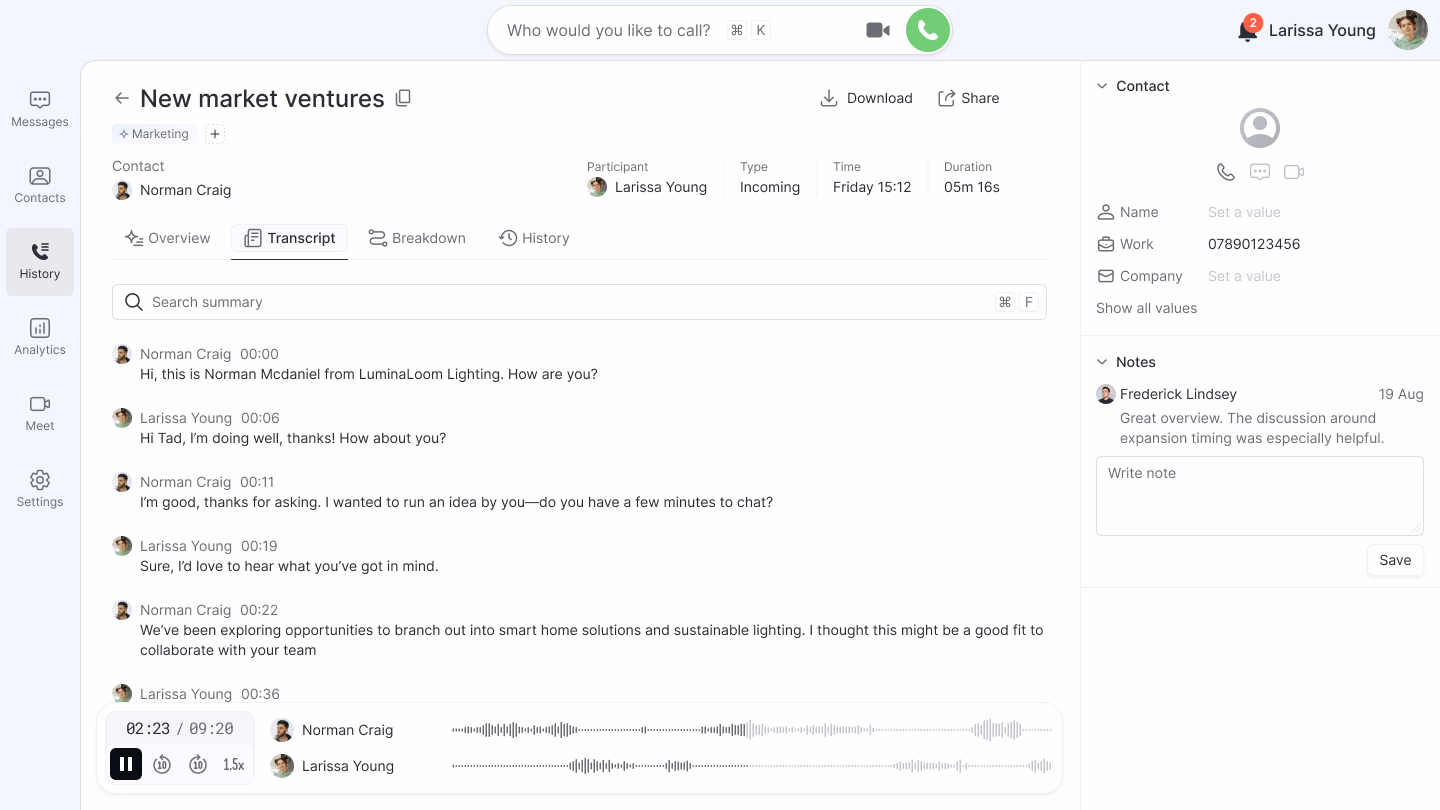Share this call
The image size is (1440, 810).
[x=968, y=98]
